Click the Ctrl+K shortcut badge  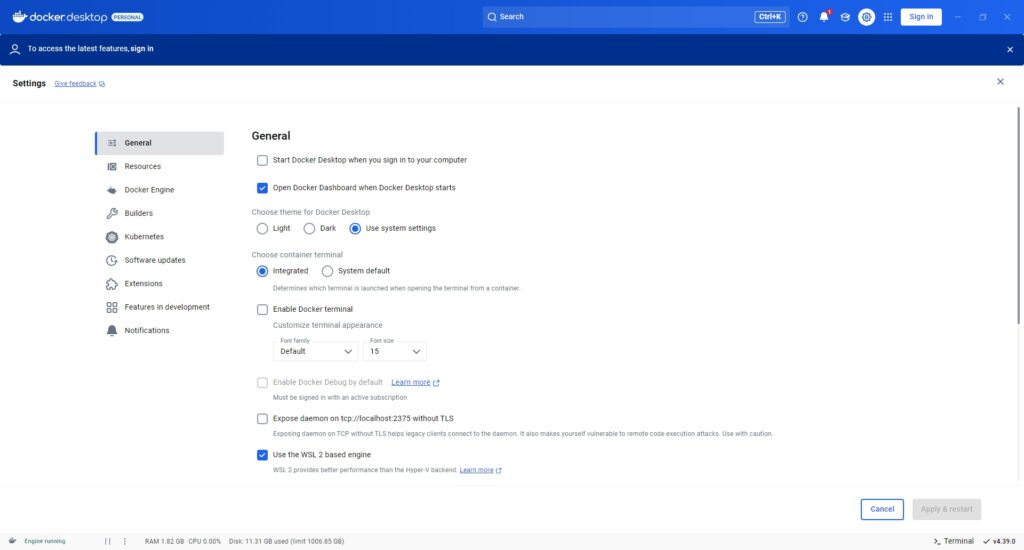tap(770, 17)
